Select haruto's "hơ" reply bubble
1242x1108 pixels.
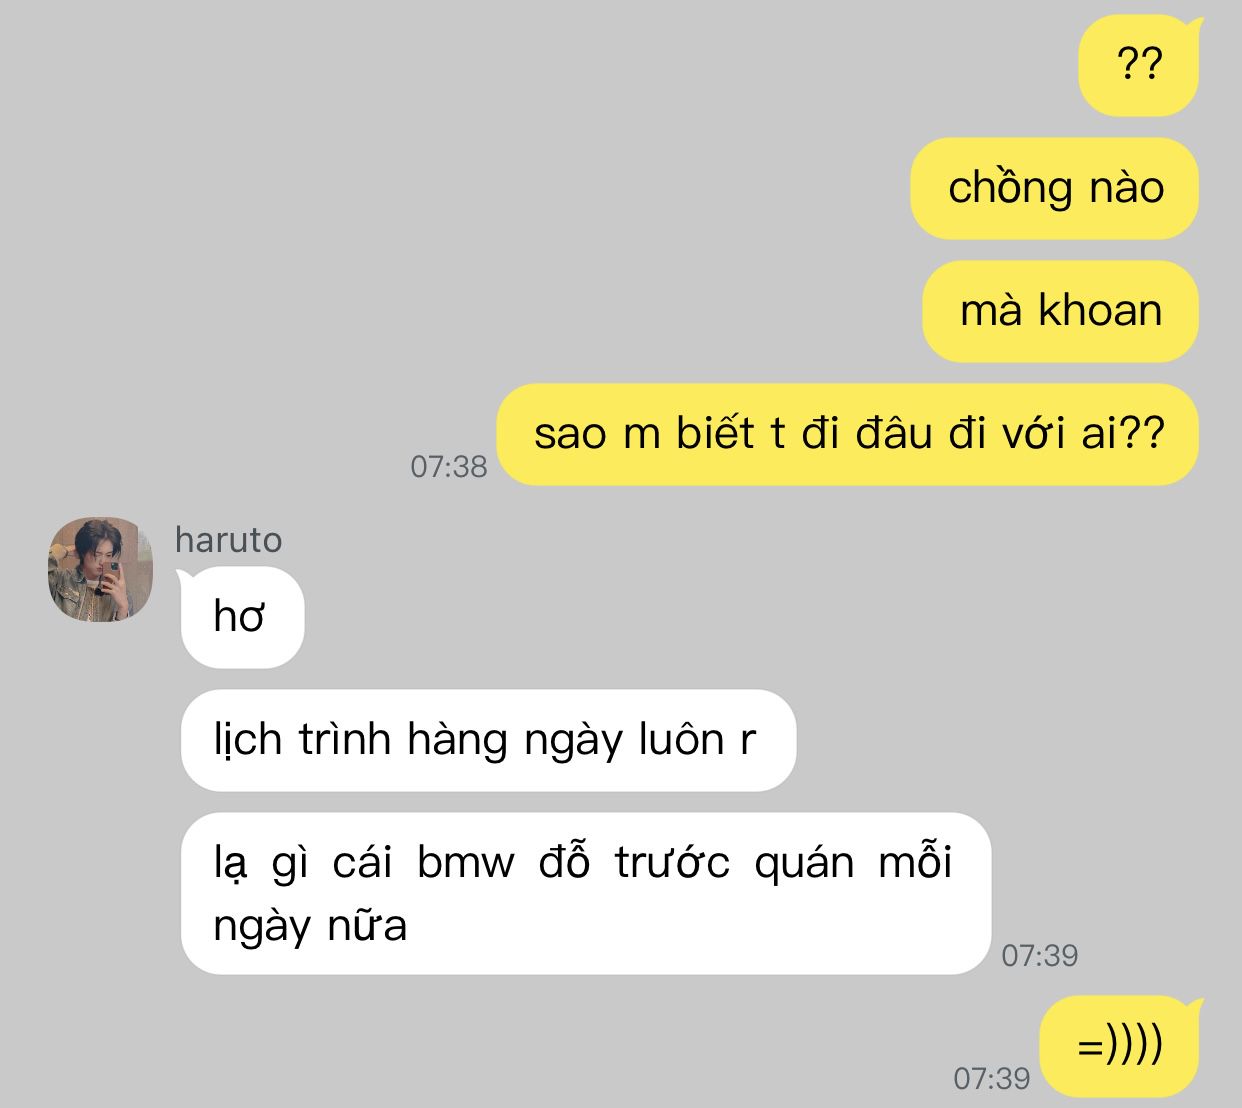(x=242, y=617)
